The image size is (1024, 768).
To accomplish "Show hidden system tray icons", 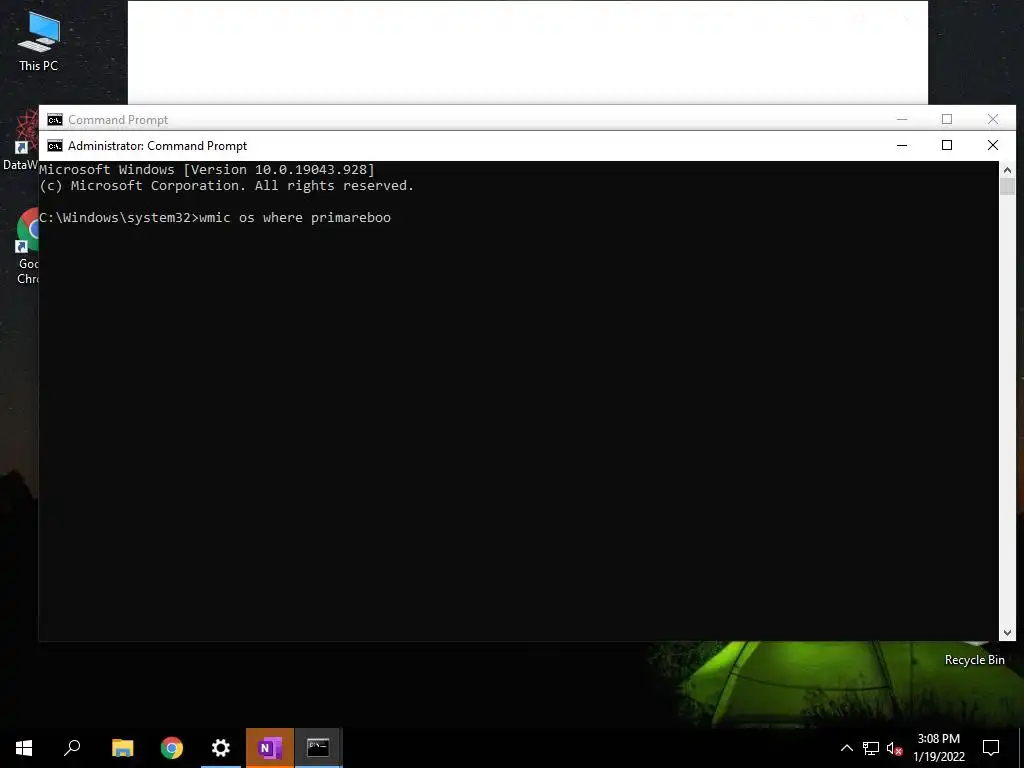I will pyautogui.click(x=846, y=748).
